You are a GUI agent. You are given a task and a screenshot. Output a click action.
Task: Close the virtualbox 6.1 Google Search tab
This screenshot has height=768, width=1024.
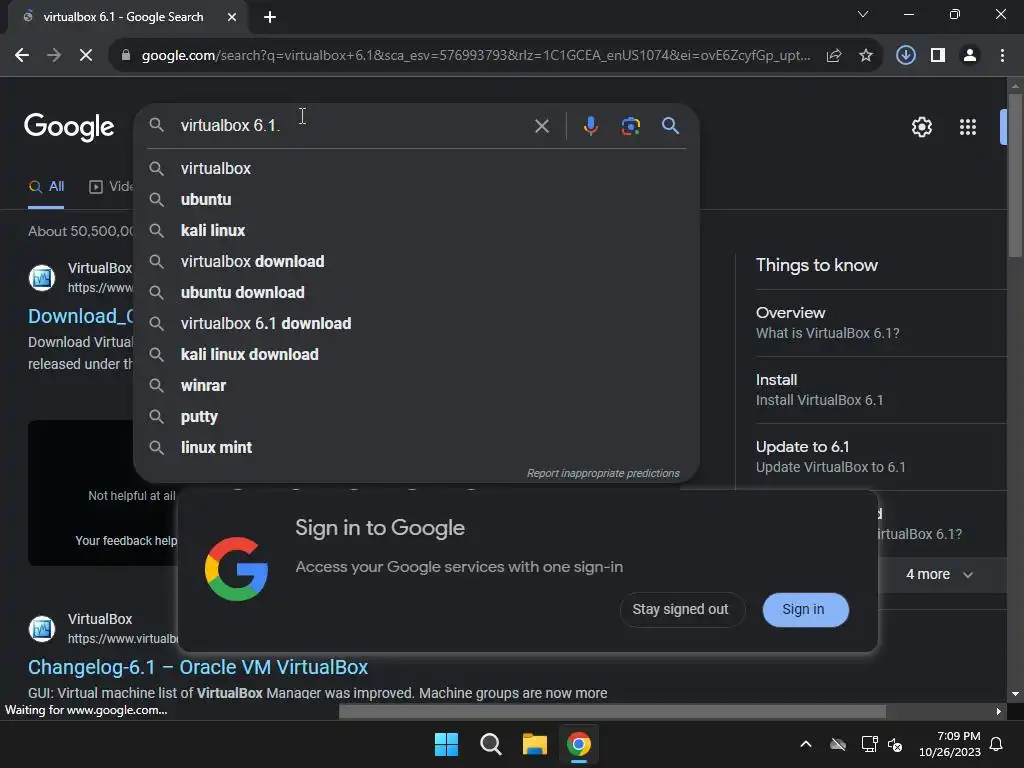[x=232, y=17]
